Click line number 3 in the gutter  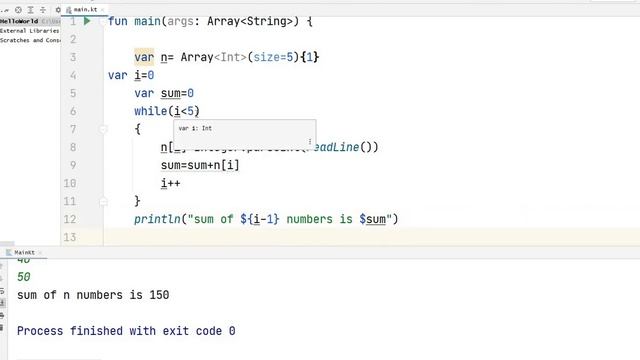[73, 57]
